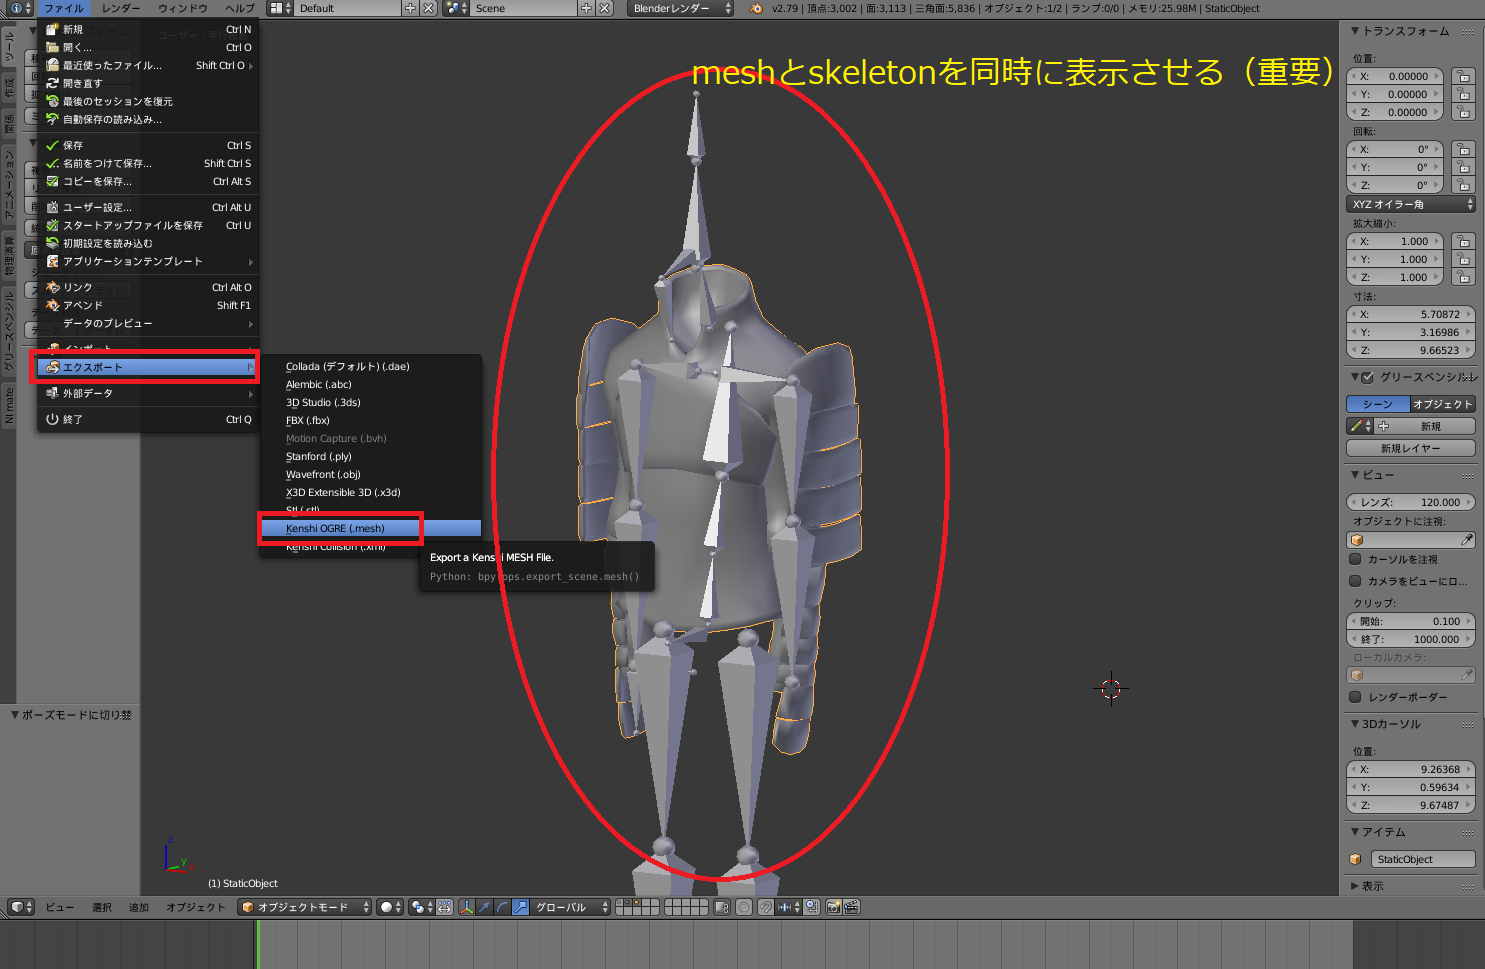This screenshot has width=1485, height=969.
Task: Toggle lock on scale Y
Action: tap(1463, 259)
